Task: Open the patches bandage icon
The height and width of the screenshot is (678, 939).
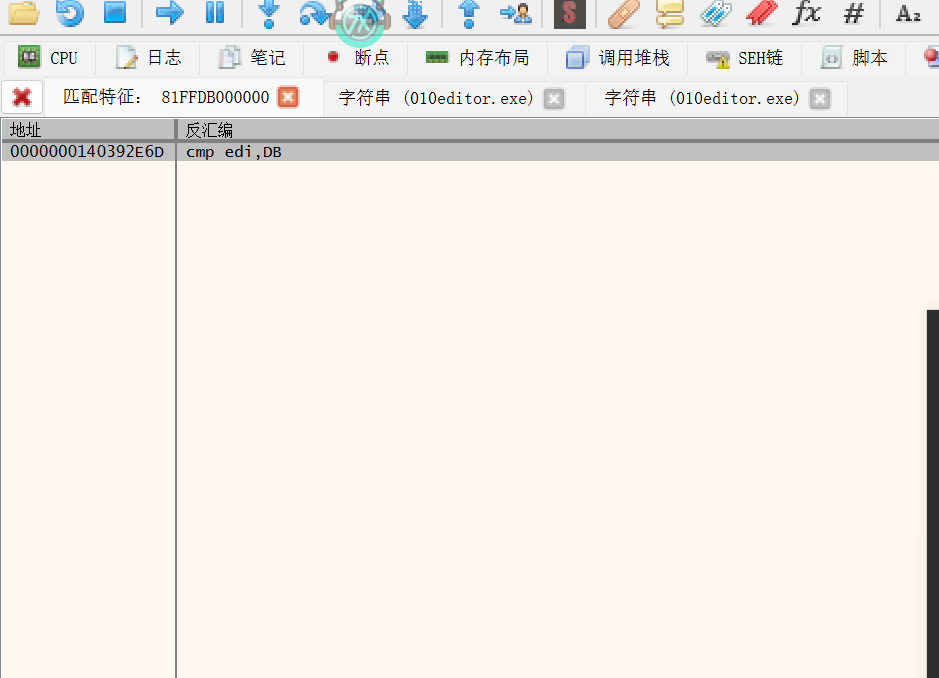Action: click(624, 13)
